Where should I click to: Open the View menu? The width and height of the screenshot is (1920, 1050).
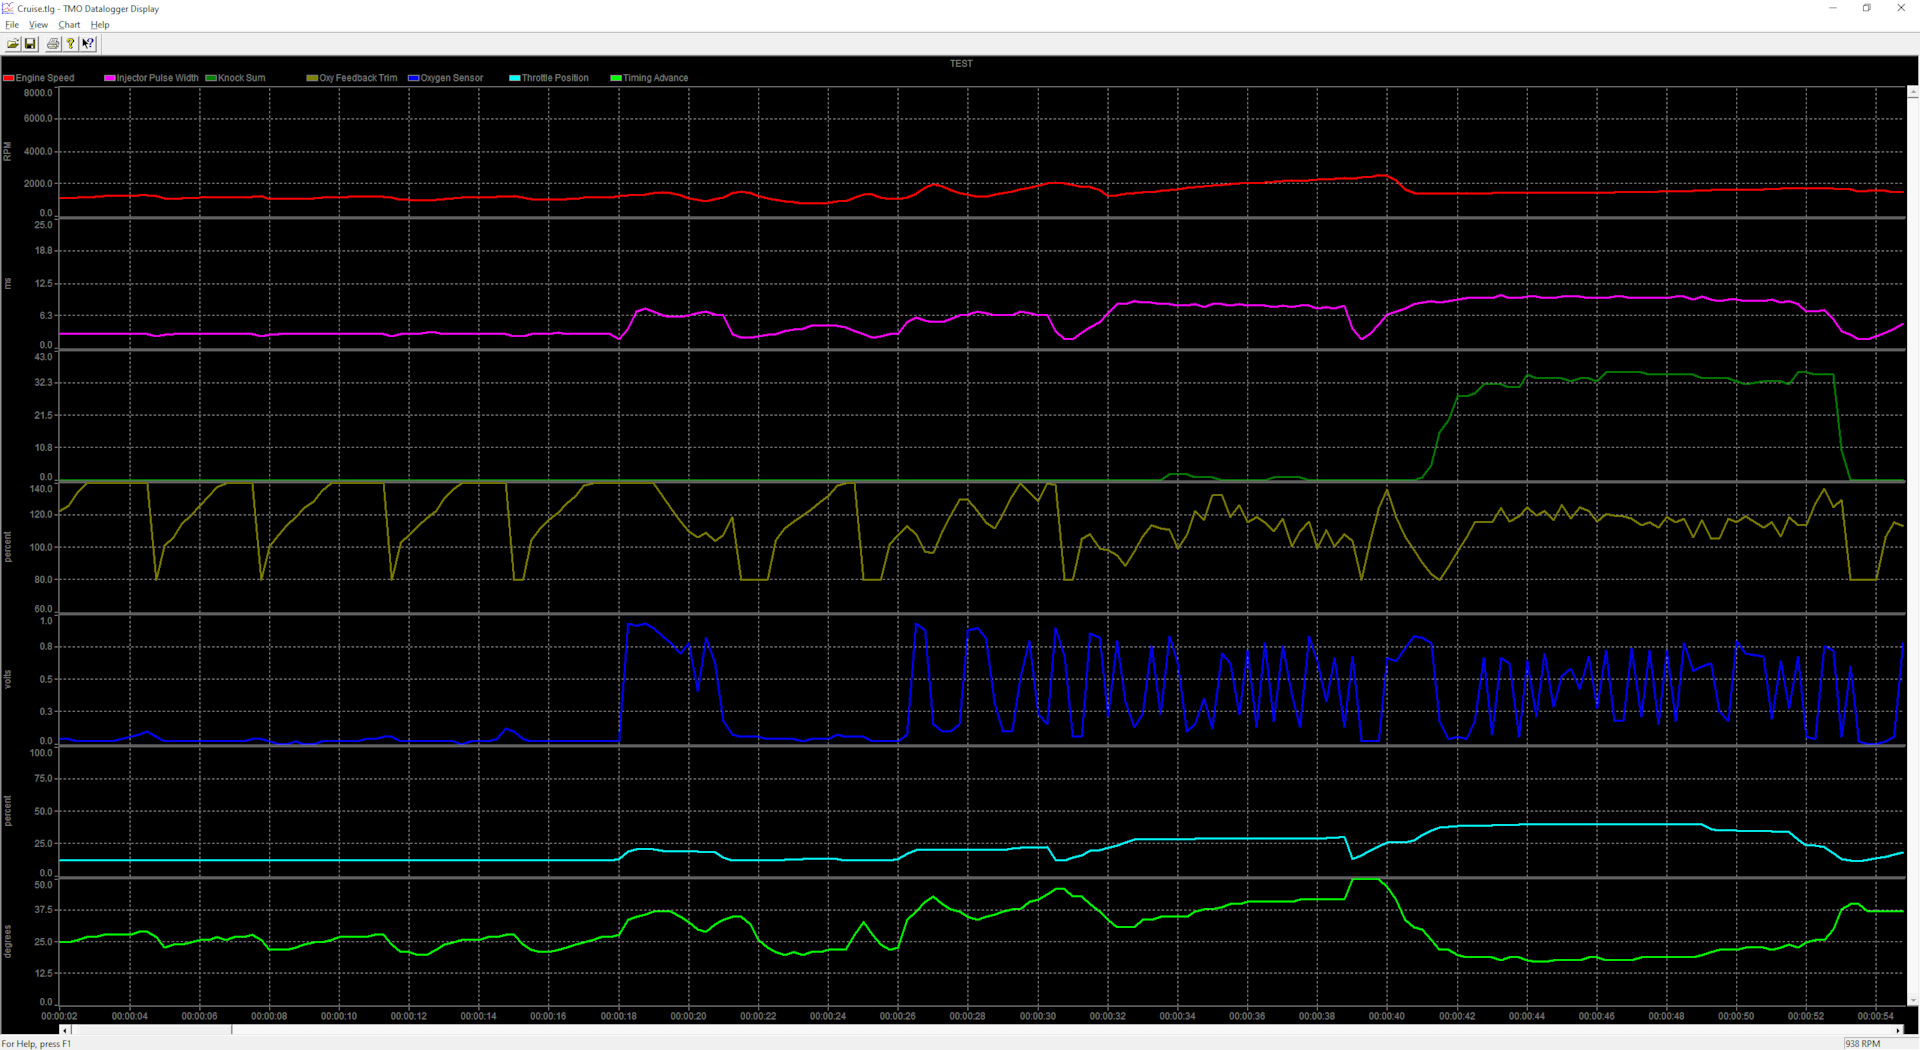click(38, 25)
